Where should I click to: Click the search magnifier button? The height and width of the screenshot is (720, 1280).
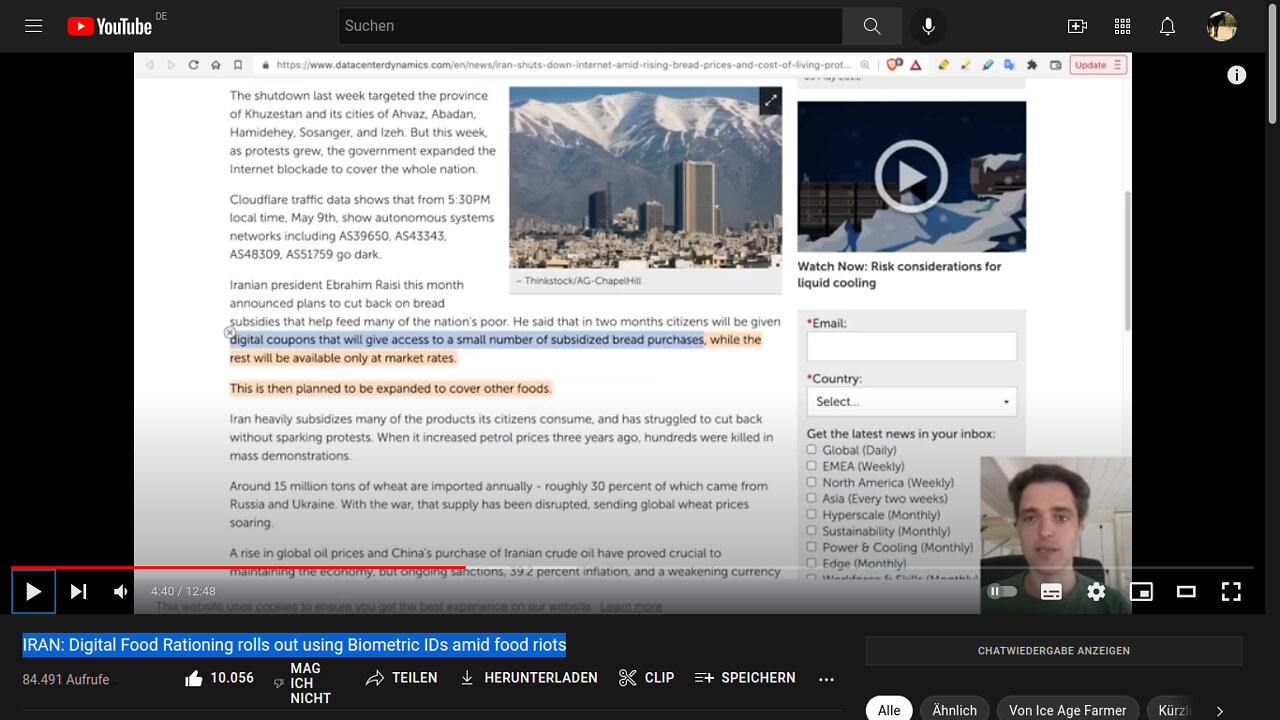(x=872, y=26)
